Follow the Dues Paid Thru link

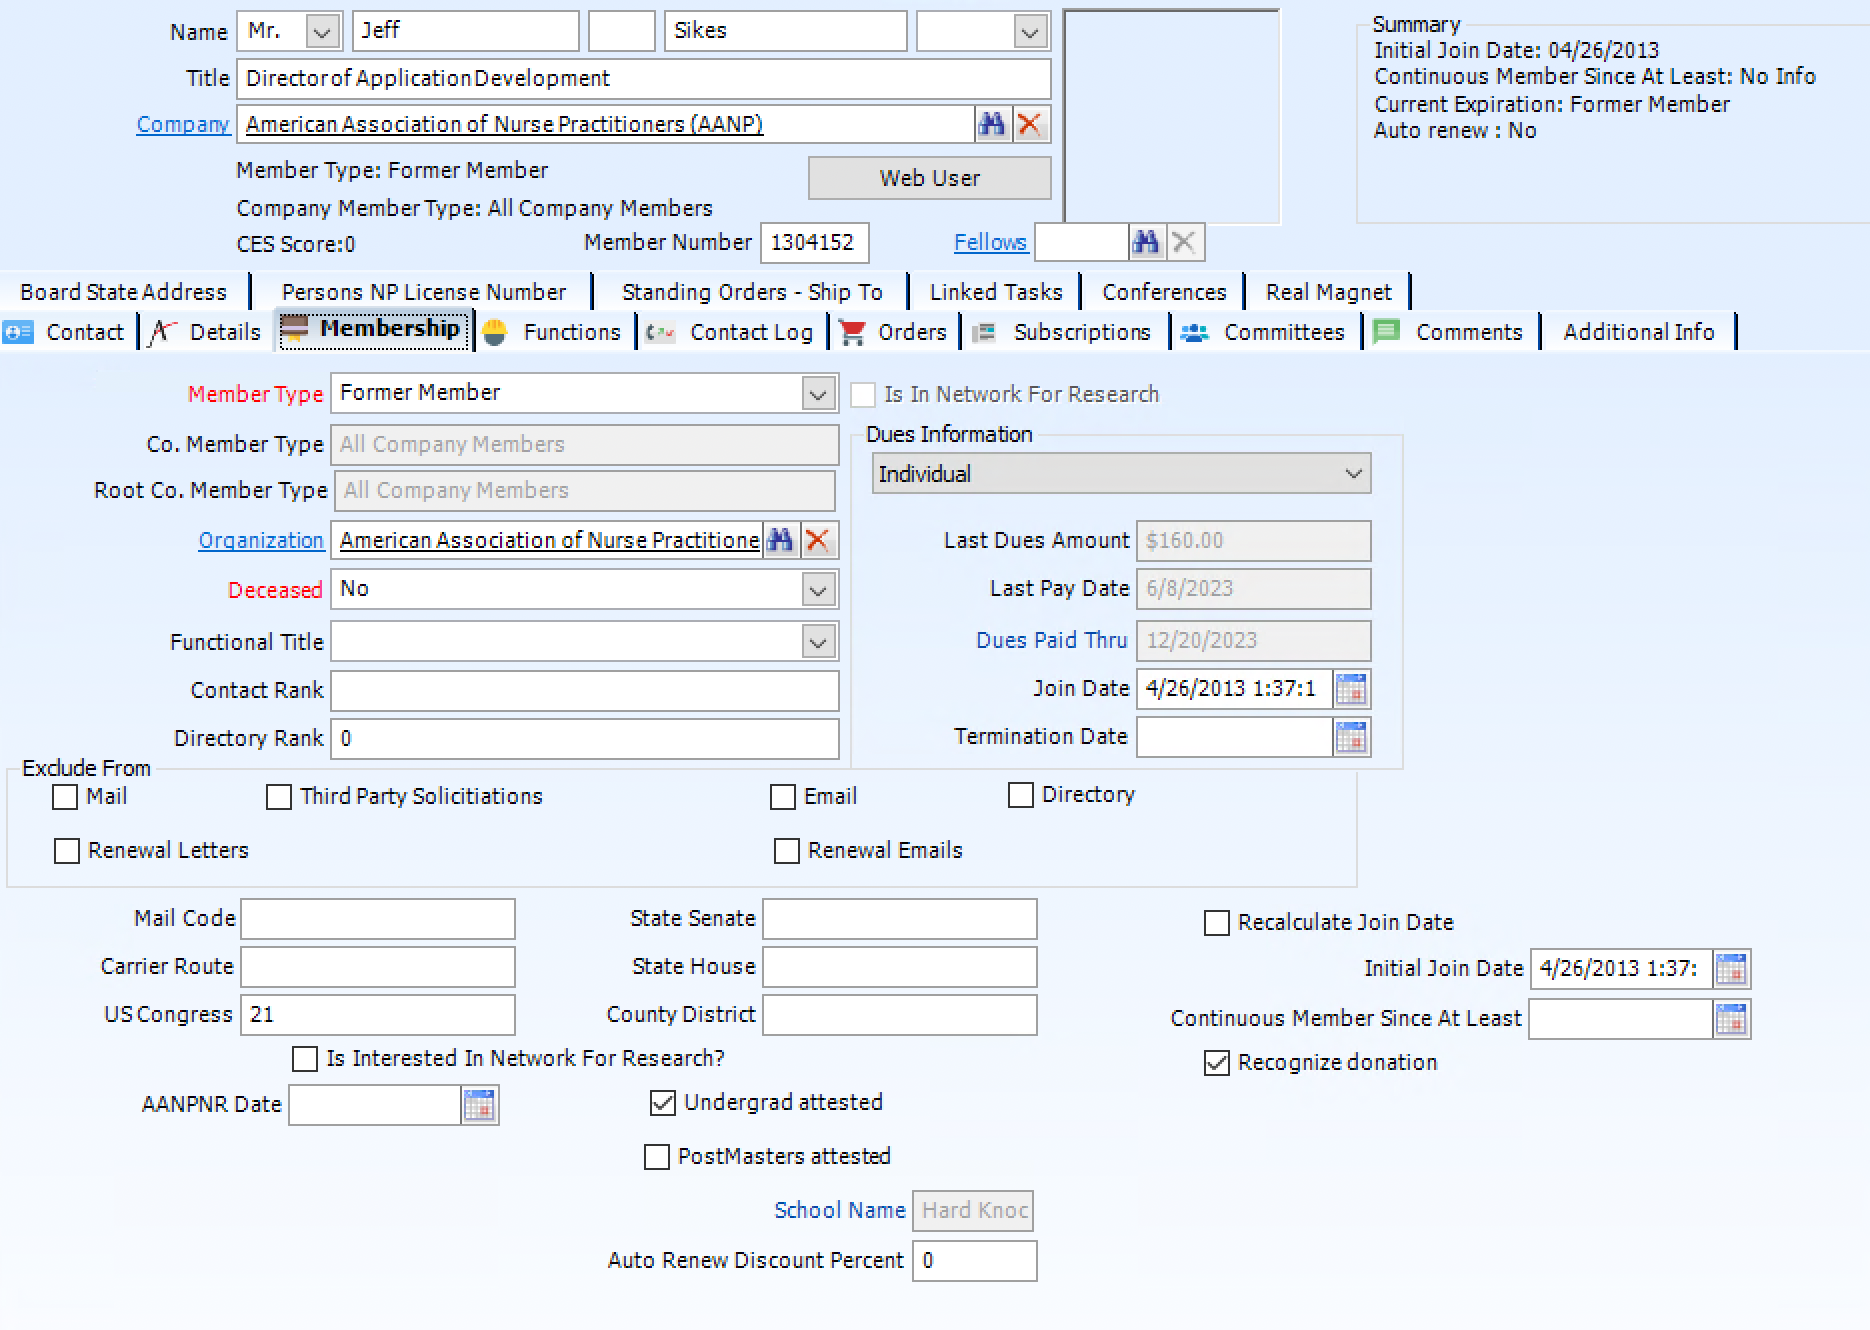[1051, 640]
